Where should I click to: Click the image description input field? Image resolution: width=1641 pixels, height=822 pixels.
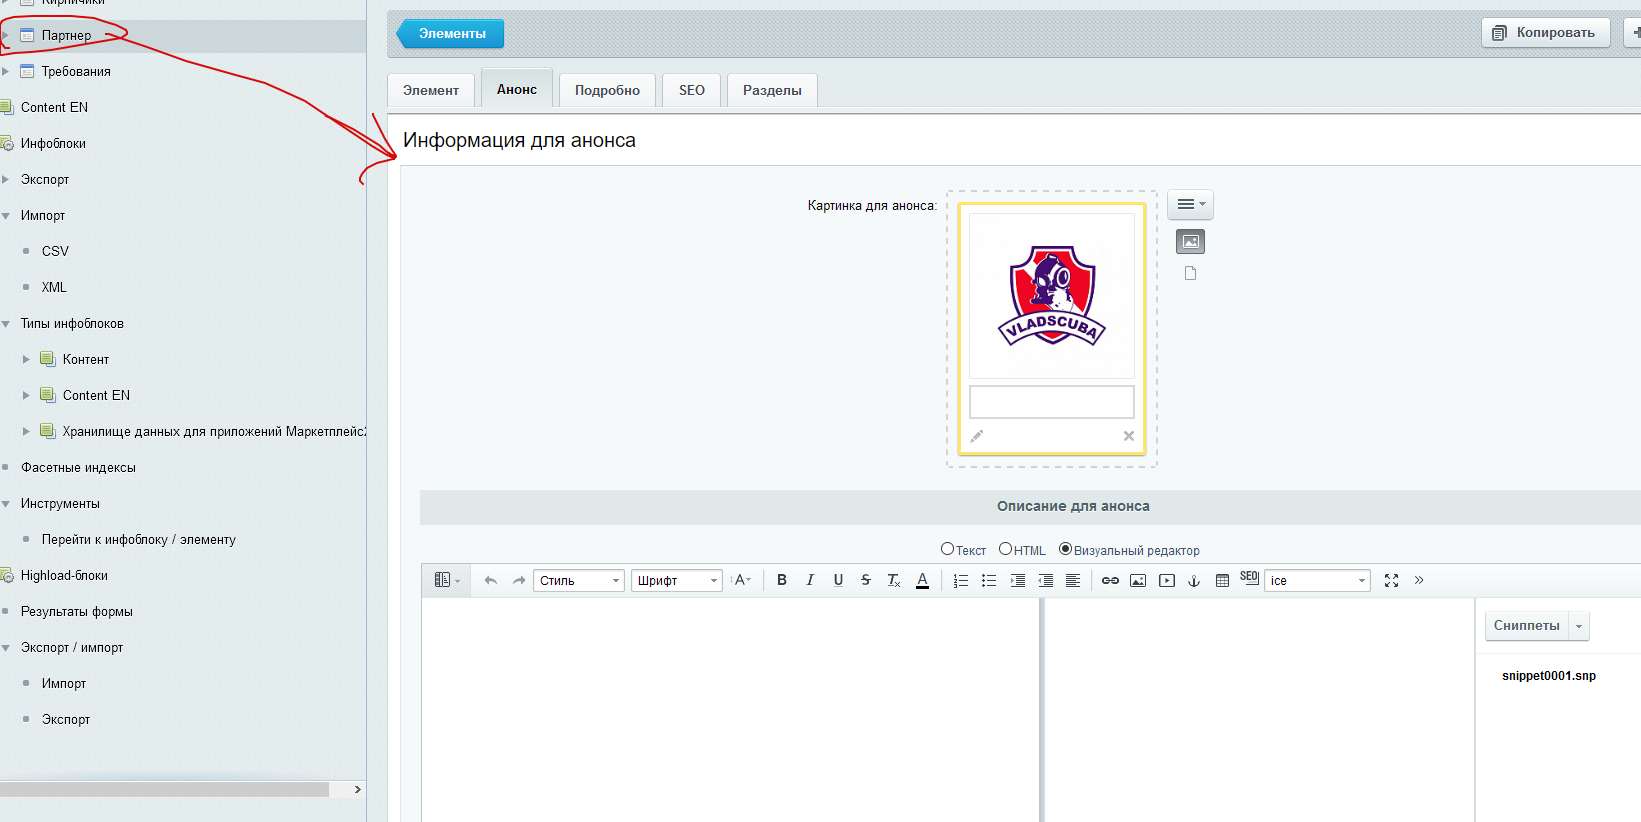pos(1052,402)
